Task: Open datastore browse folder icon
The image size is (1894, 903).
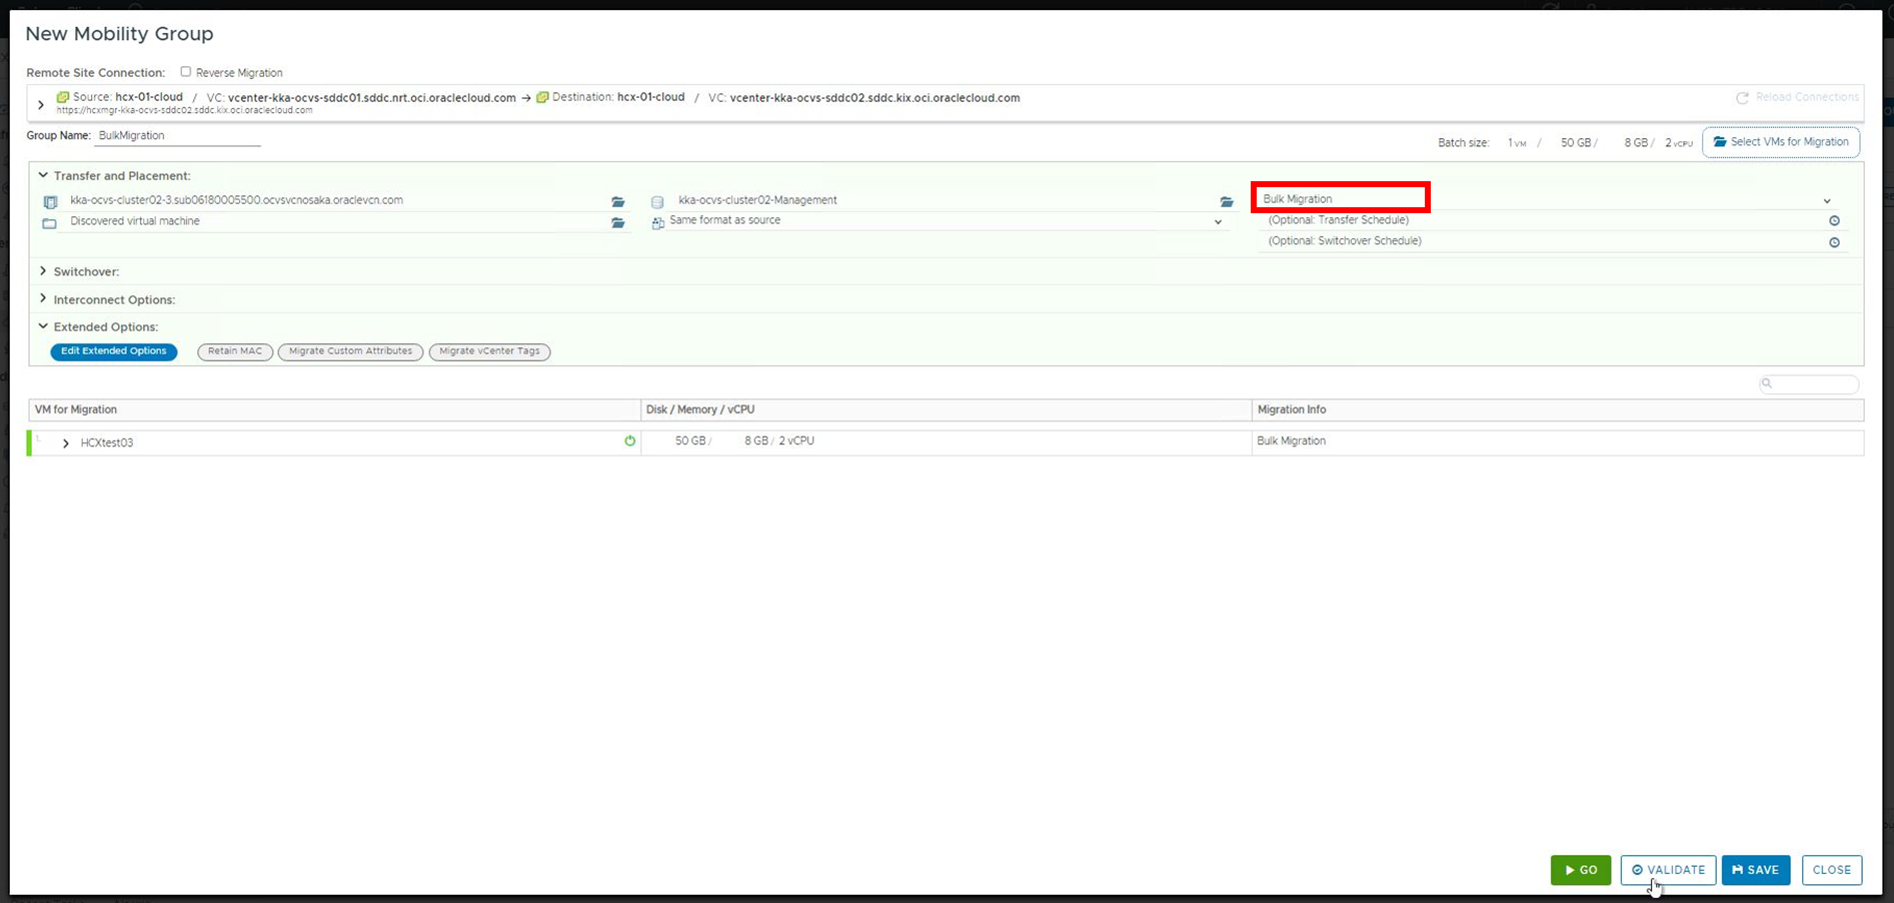Action: [1226, 202]
